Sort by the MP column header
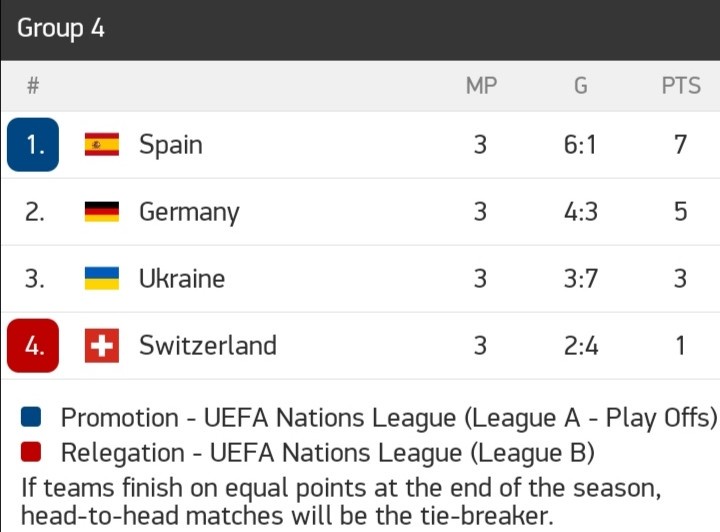Viewport: 720px width, 532px height. click(481, 86)
